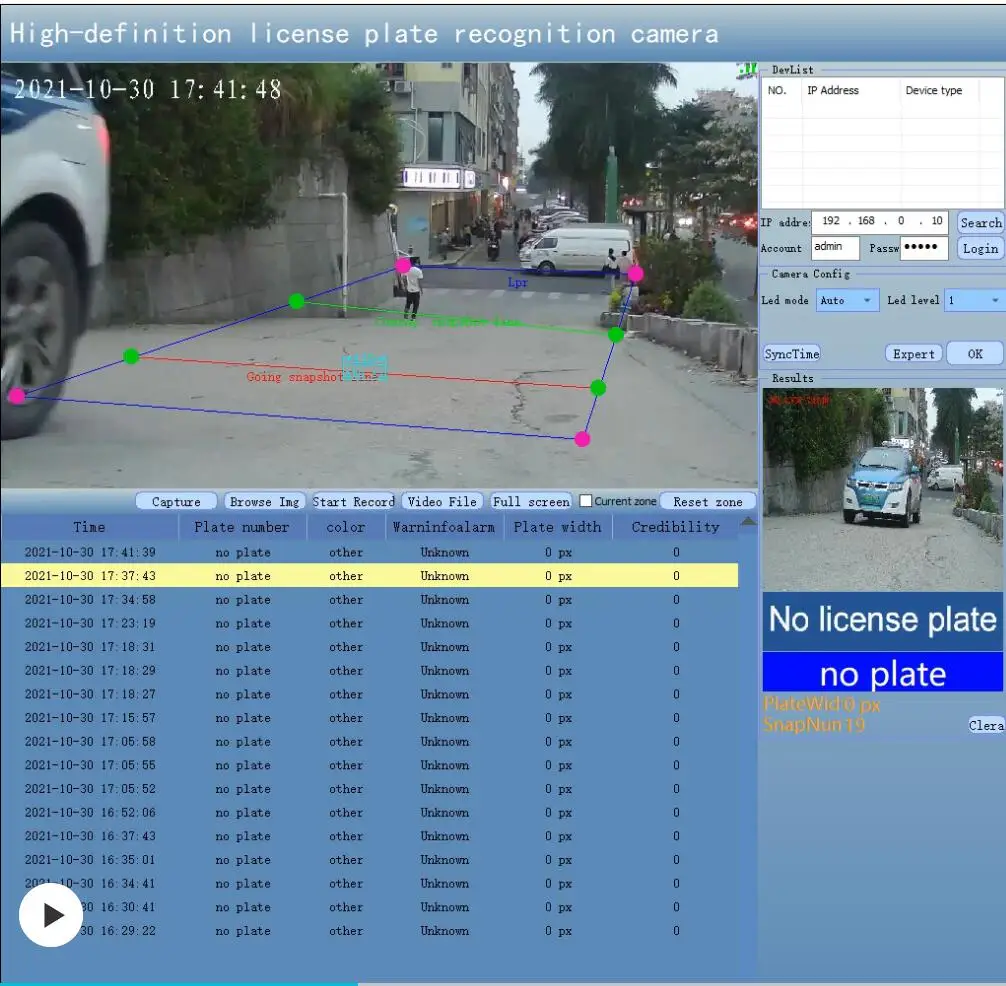Image resolution: width=1006 pixels, height=986 pixels.
Task: Select row with time 16:37:43
Action: 370,836
